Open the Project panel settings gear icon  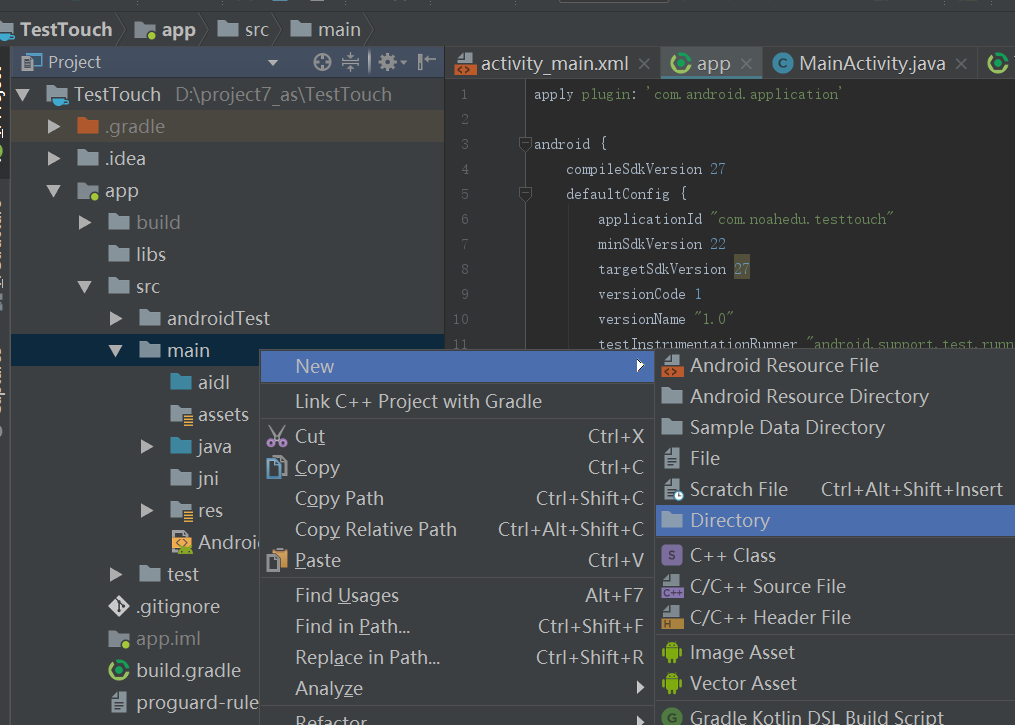[x=388, y=62]
